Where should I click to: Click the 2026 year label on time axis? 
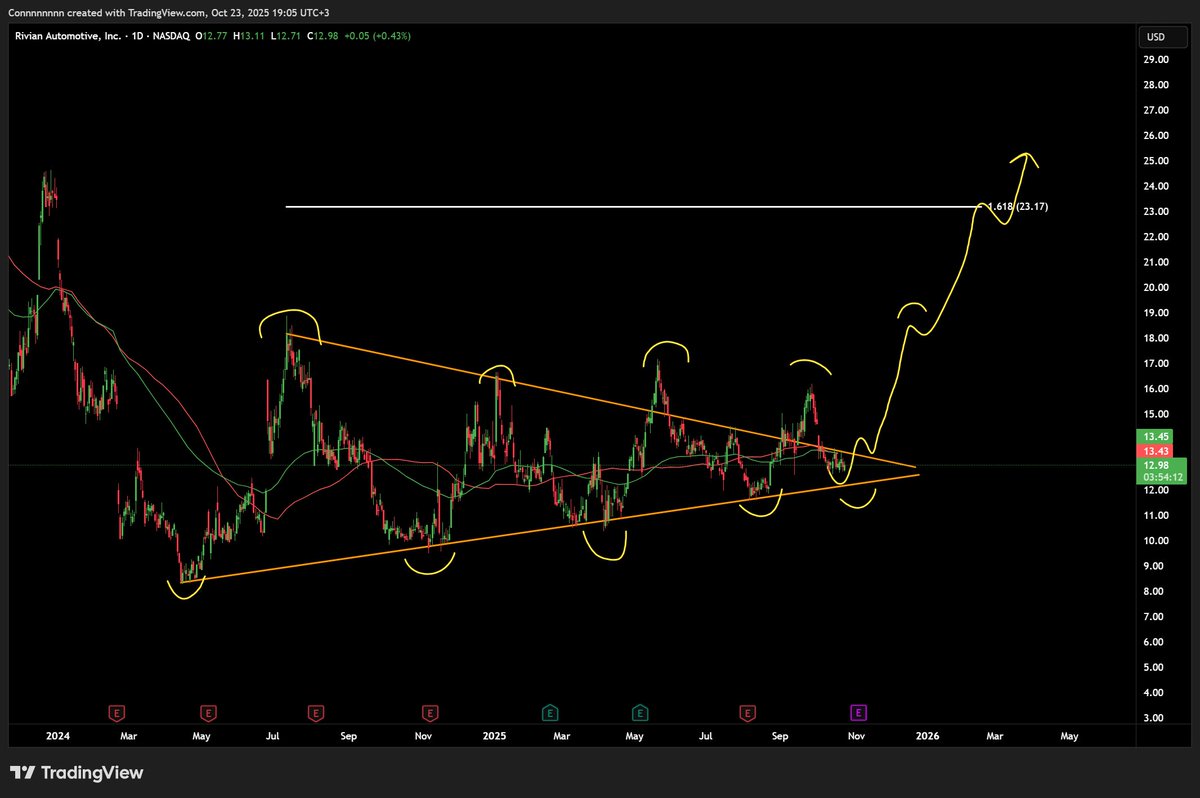pyautogui.click(x=927, y=736)
